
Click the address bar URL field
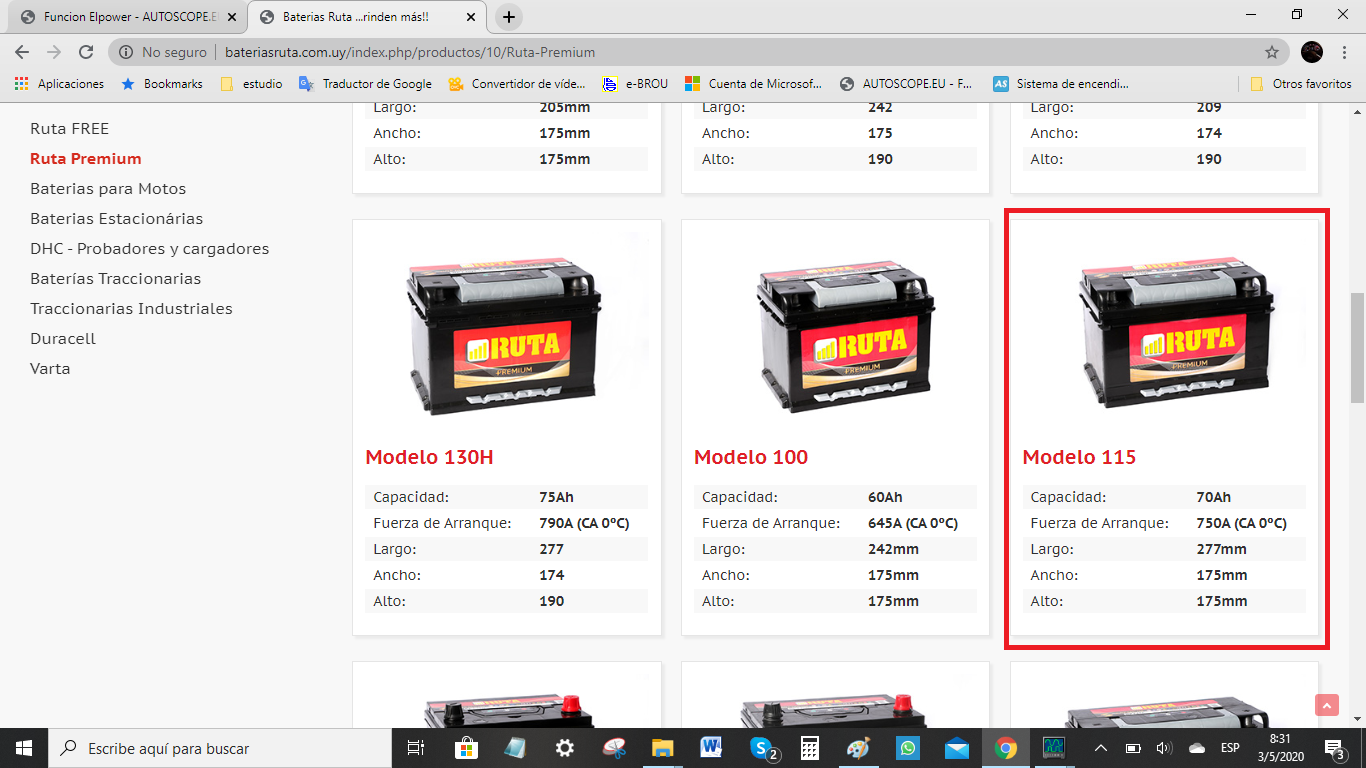pyautogui.click(x=700, y=52)
